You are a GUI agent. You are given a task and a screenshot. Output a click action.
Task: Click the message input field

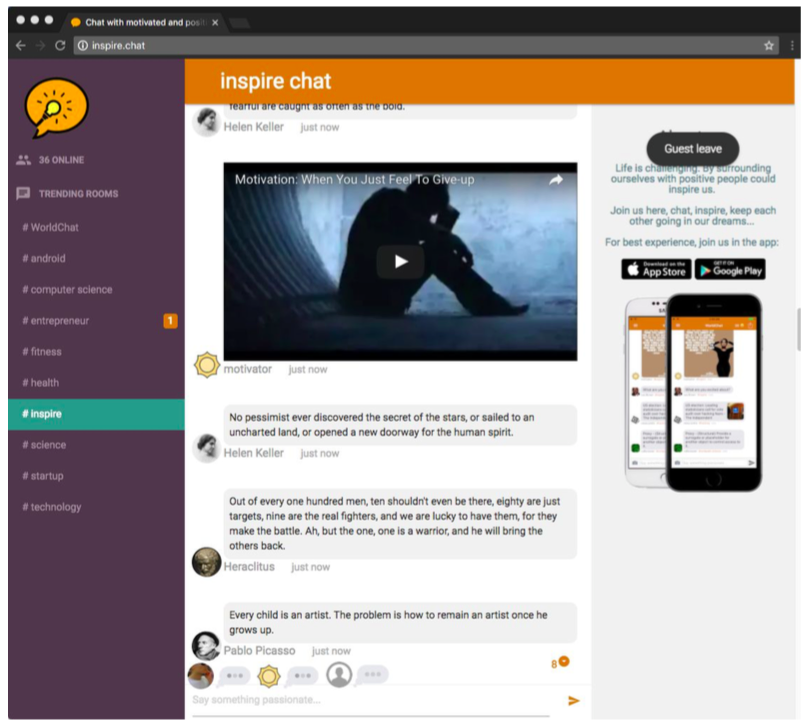click(x=370, y=700)
